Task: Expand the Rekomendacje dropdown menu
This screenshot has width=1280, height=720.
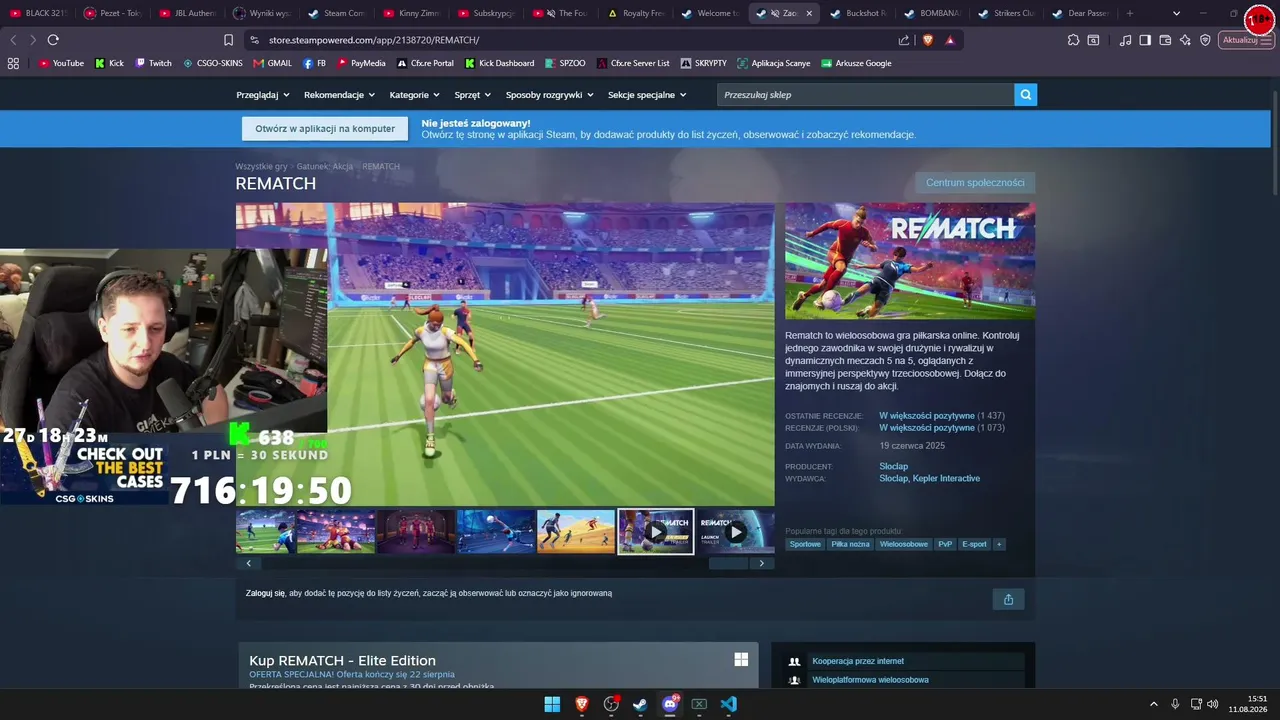Action: point(340,95)
